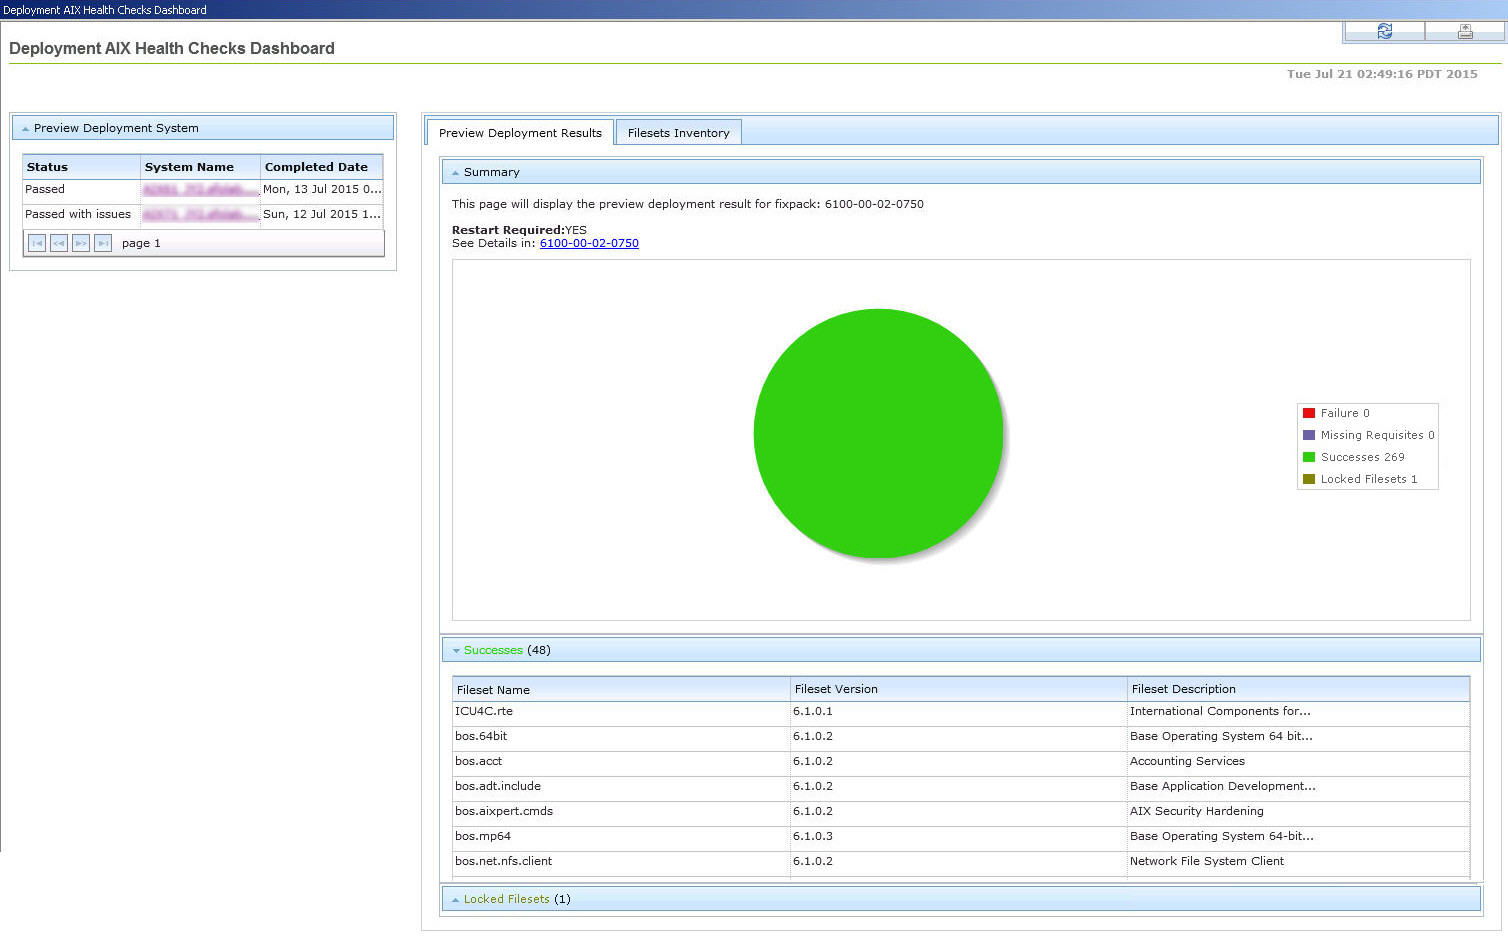
Task: Click the print dashboard icon
Action: tap(1464, 32)
